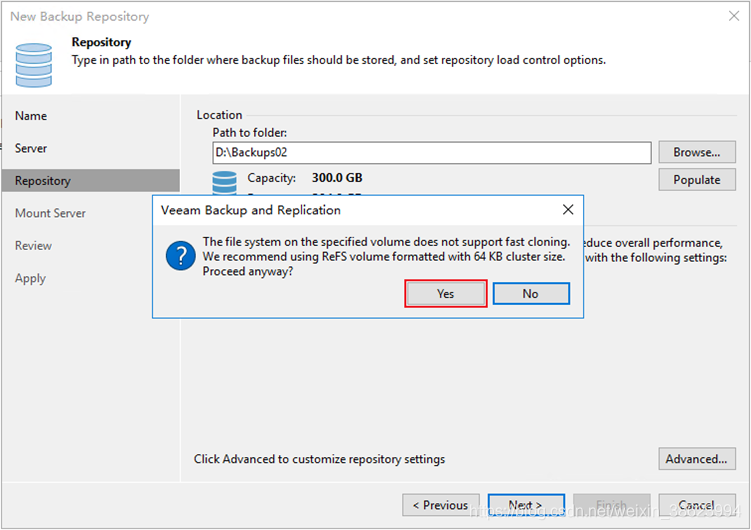Click the Location section heading

tap(219, 115)
